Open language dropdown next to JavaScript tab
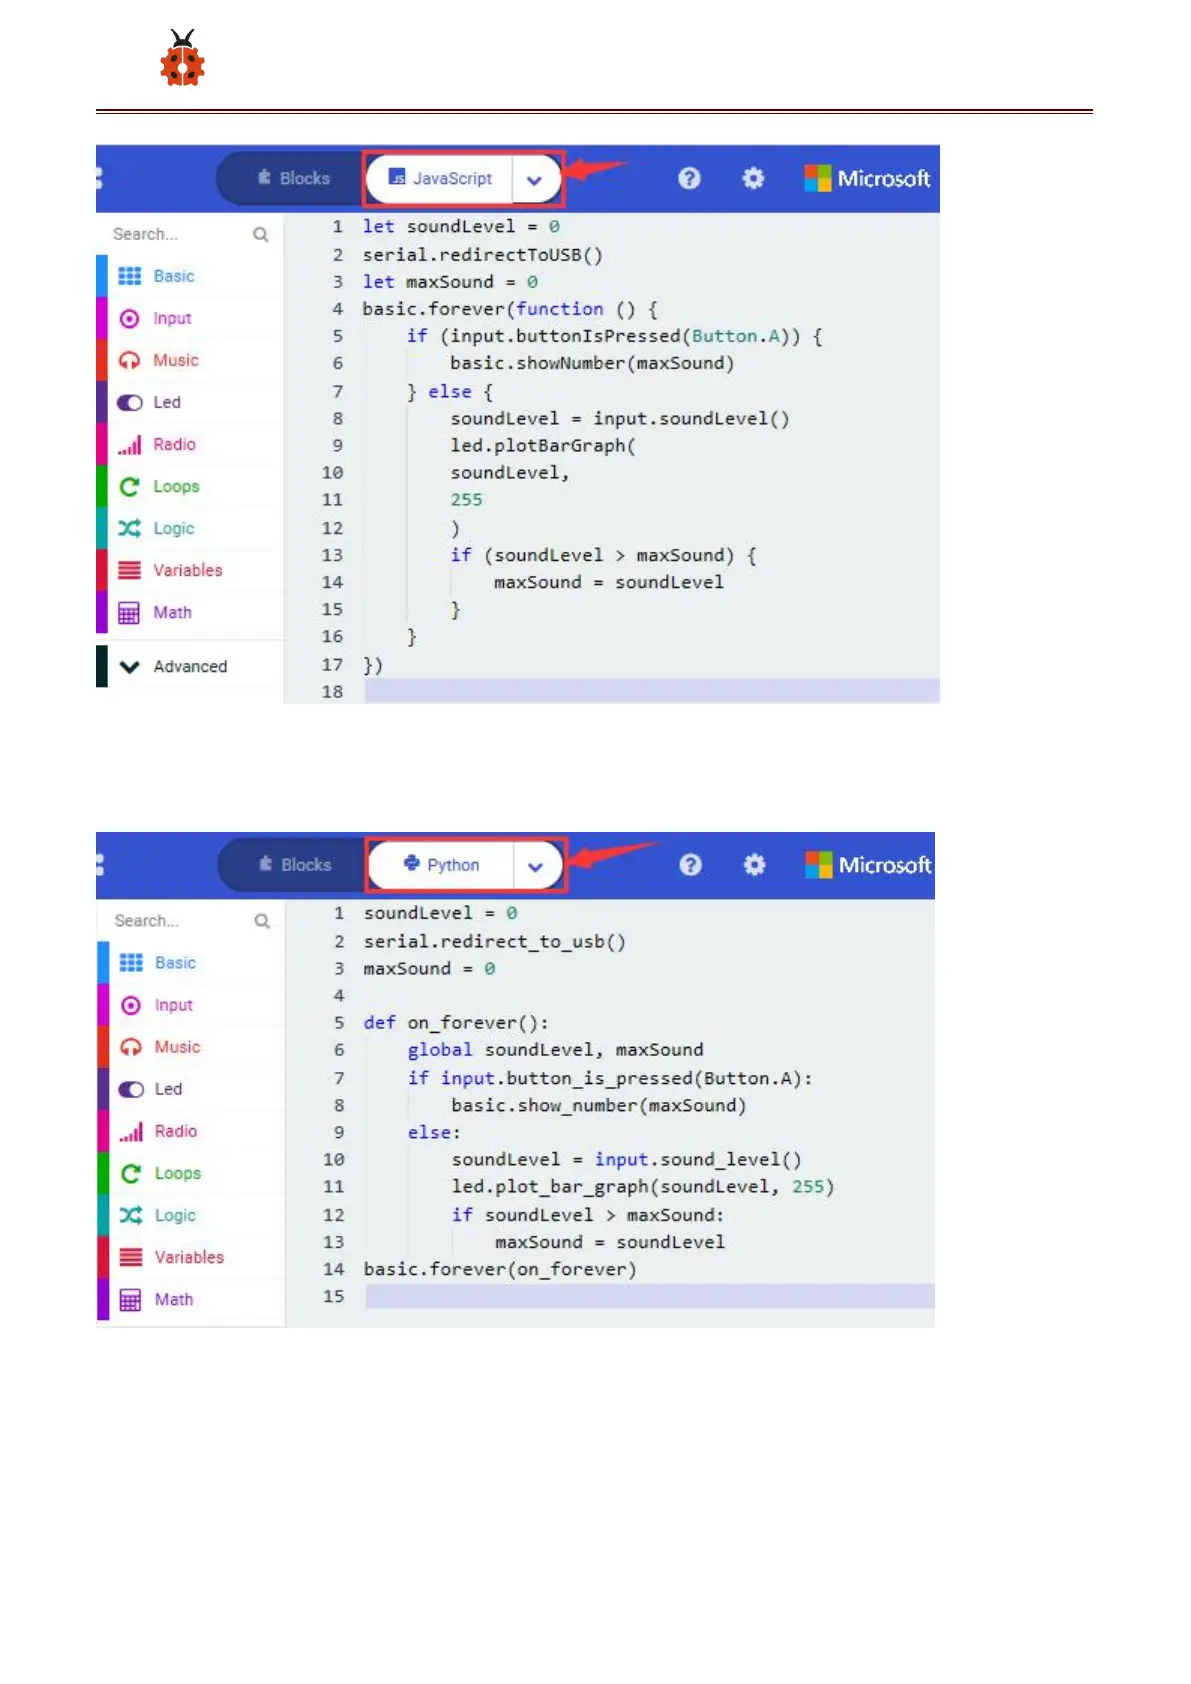The image size is (1191, 1684). (x=534, y=180)
